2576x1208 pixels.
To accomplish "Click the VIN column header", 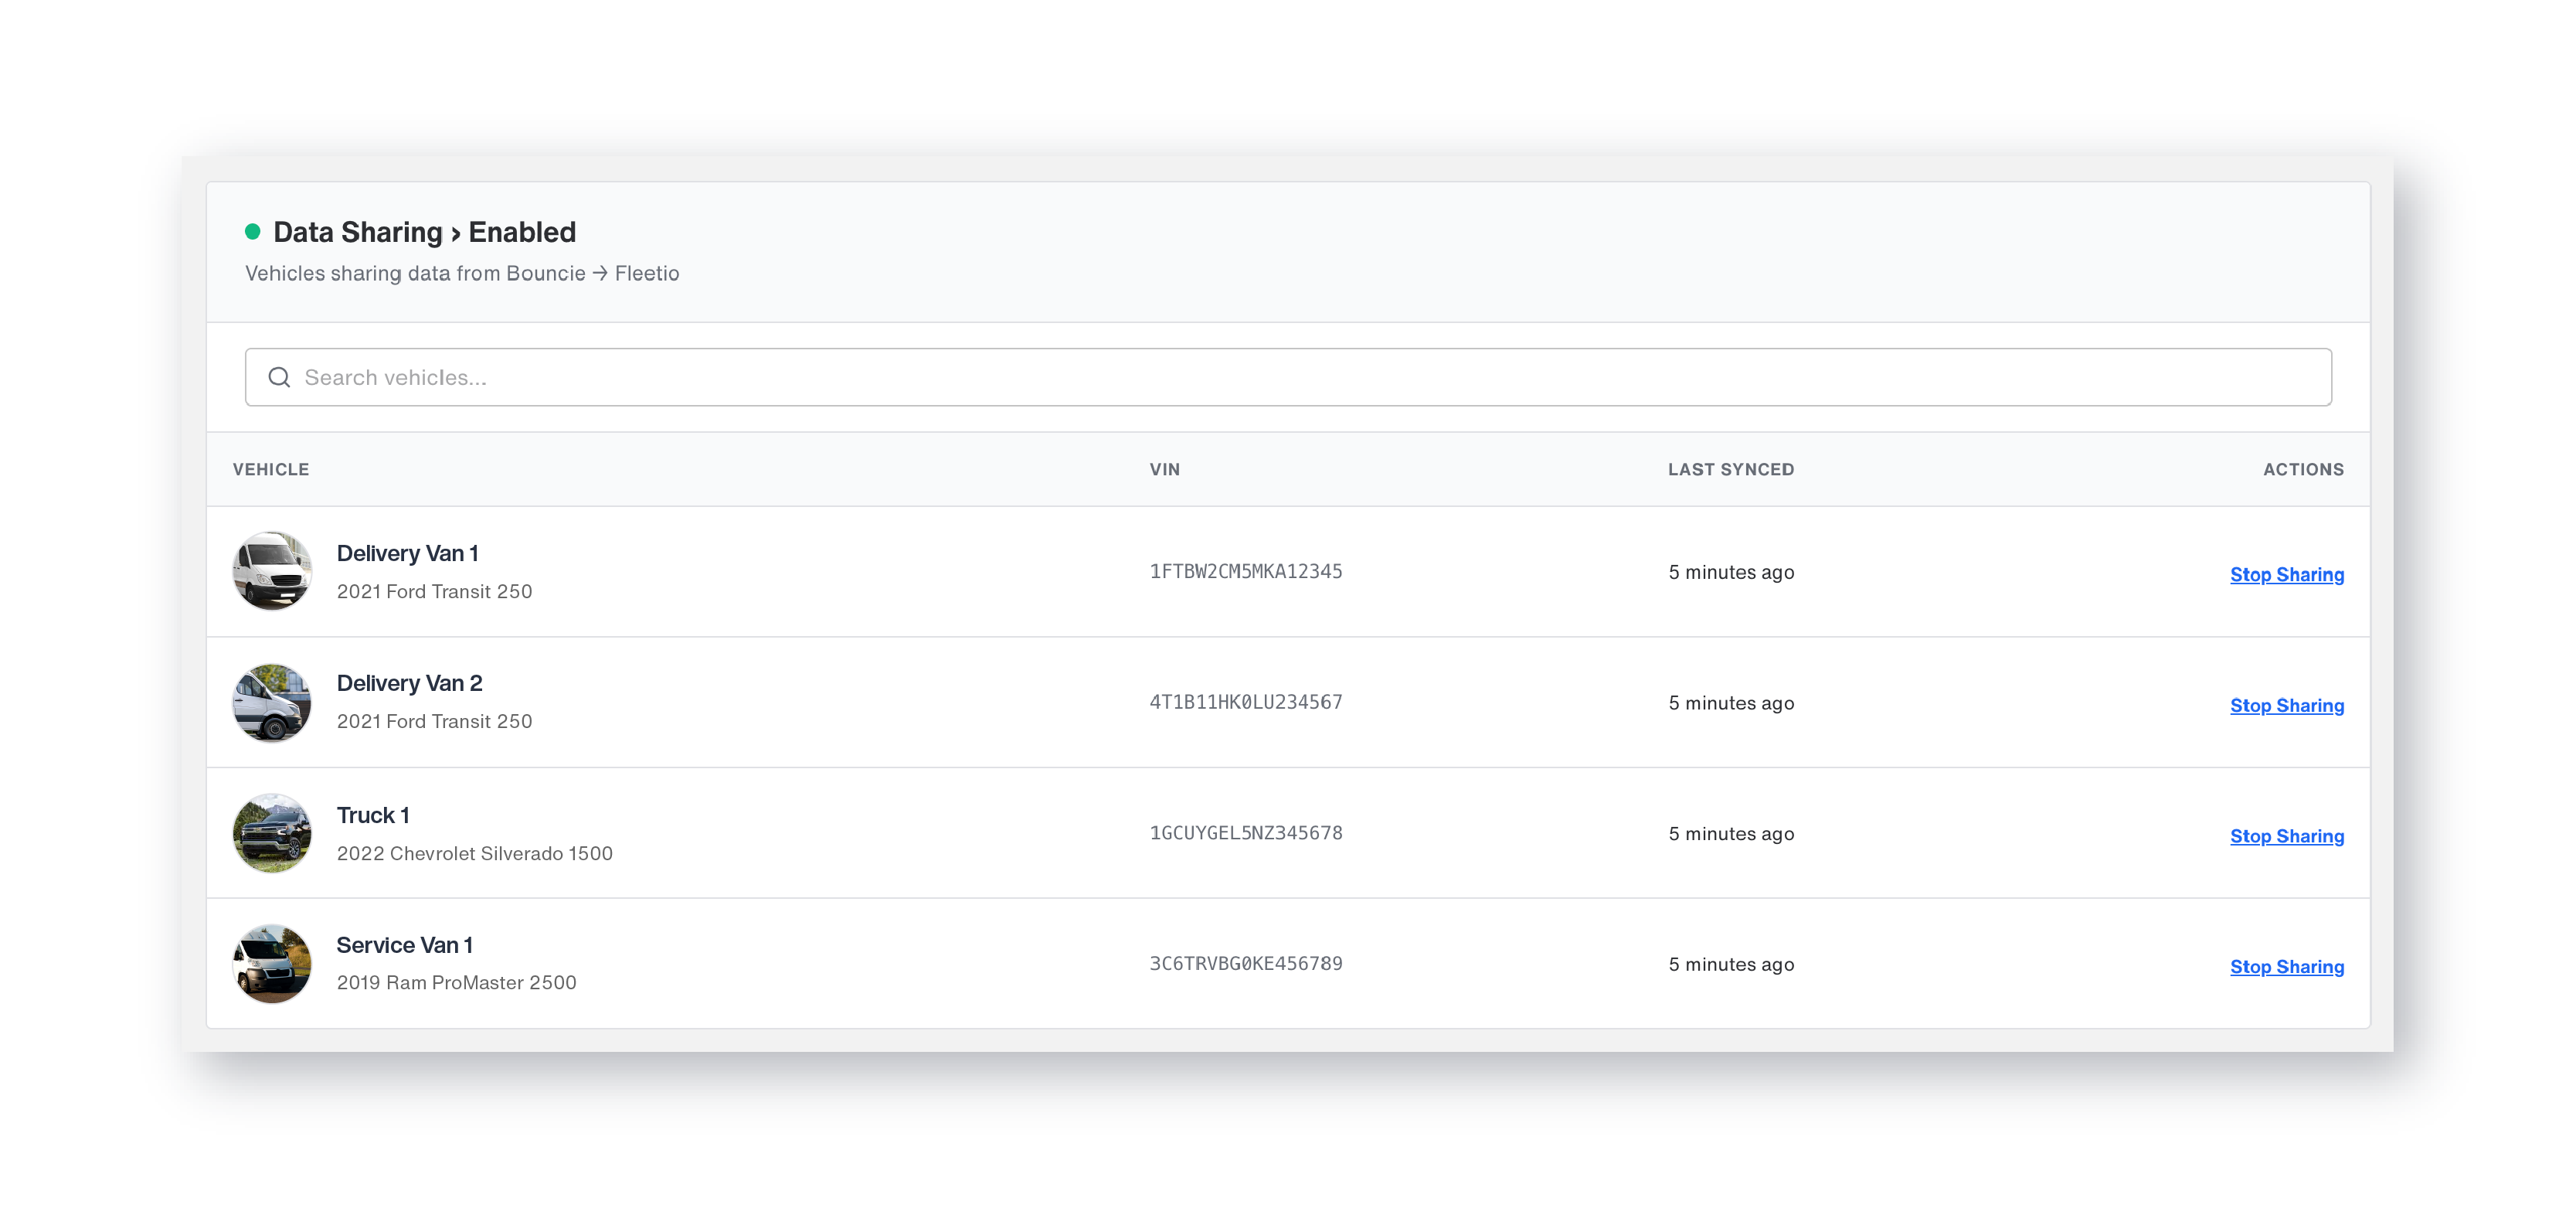I will tap(1164, 469).
